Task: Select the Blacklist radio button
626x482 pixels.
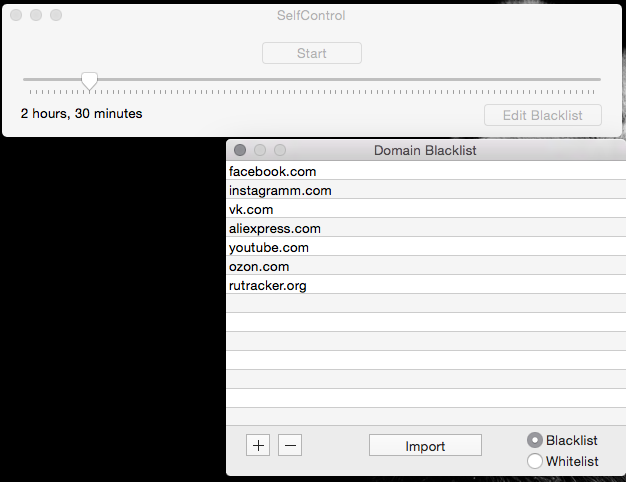Action: click(535, 440)
